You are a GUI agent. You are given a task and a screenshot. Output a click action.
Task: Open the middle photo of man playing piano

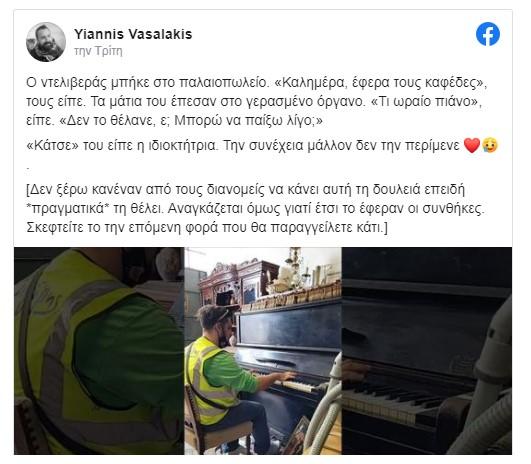pyautogui.click(x=263, y=351)
